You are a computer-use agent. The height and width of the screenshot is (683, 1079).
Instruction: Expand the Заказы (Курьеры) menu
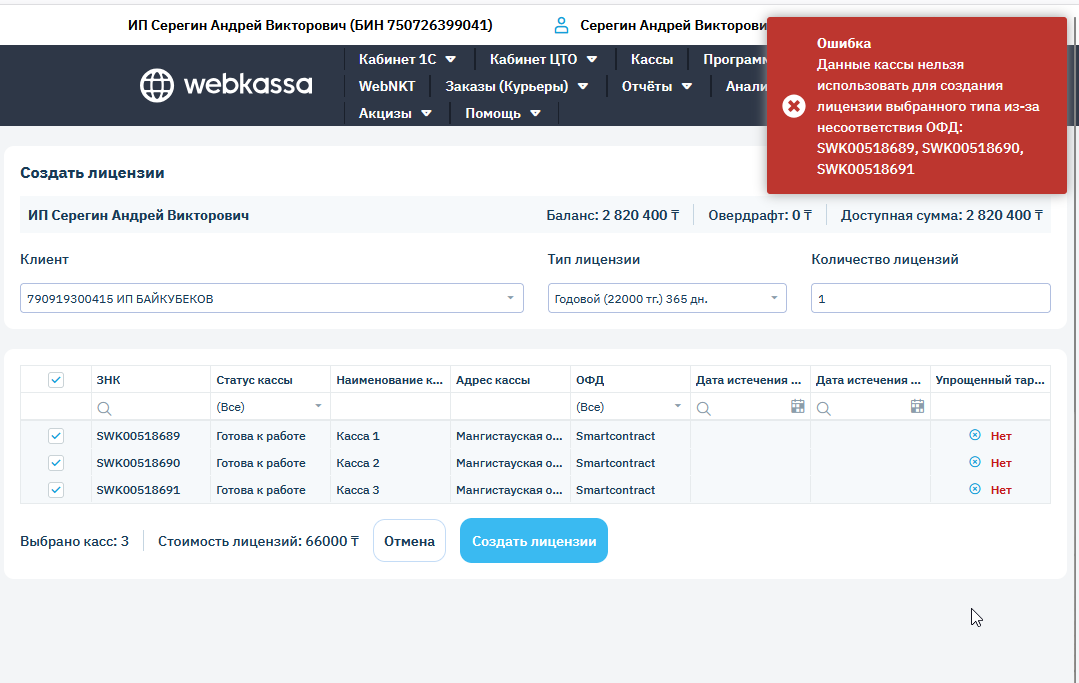tap(516, 86)
